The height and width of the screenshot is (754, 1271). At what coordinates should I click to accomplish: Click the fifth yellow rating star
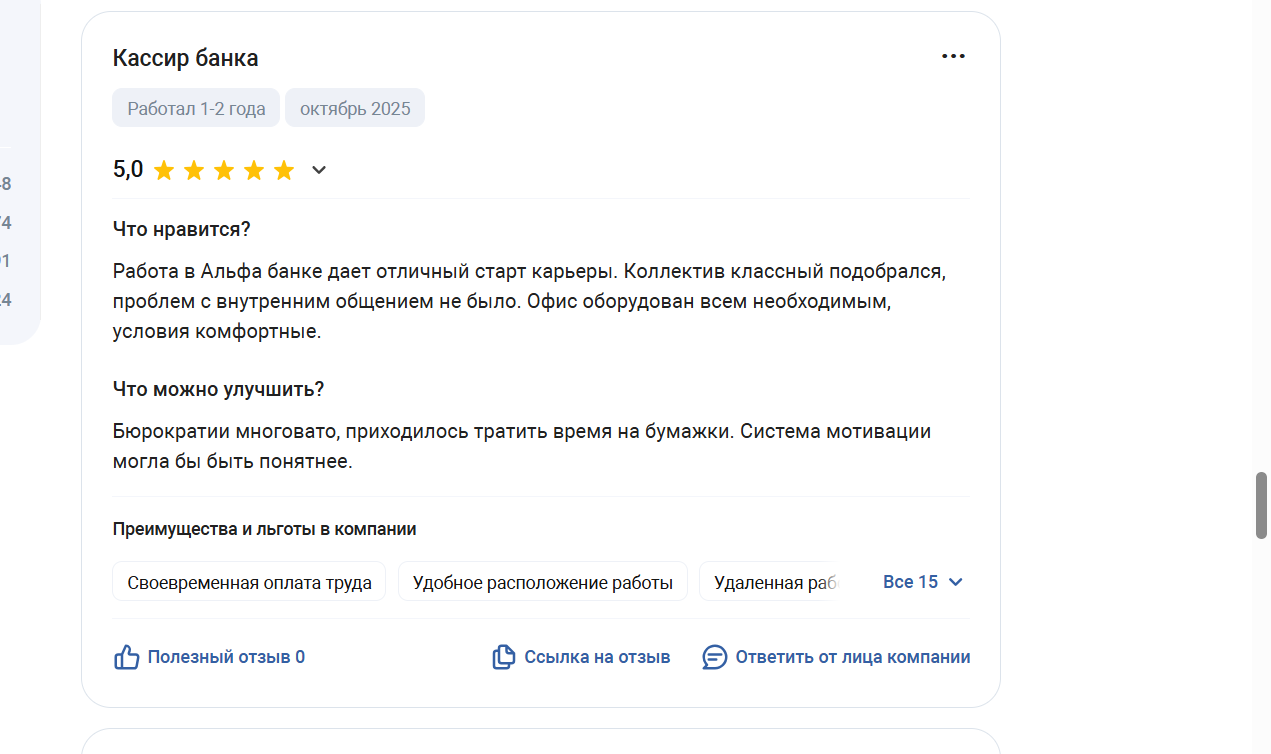coord(284,171)
